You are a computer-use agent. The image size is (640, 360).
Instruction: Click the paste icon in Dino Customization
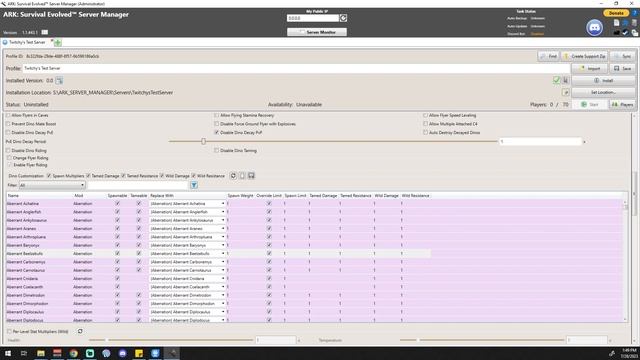coord(242,176)
